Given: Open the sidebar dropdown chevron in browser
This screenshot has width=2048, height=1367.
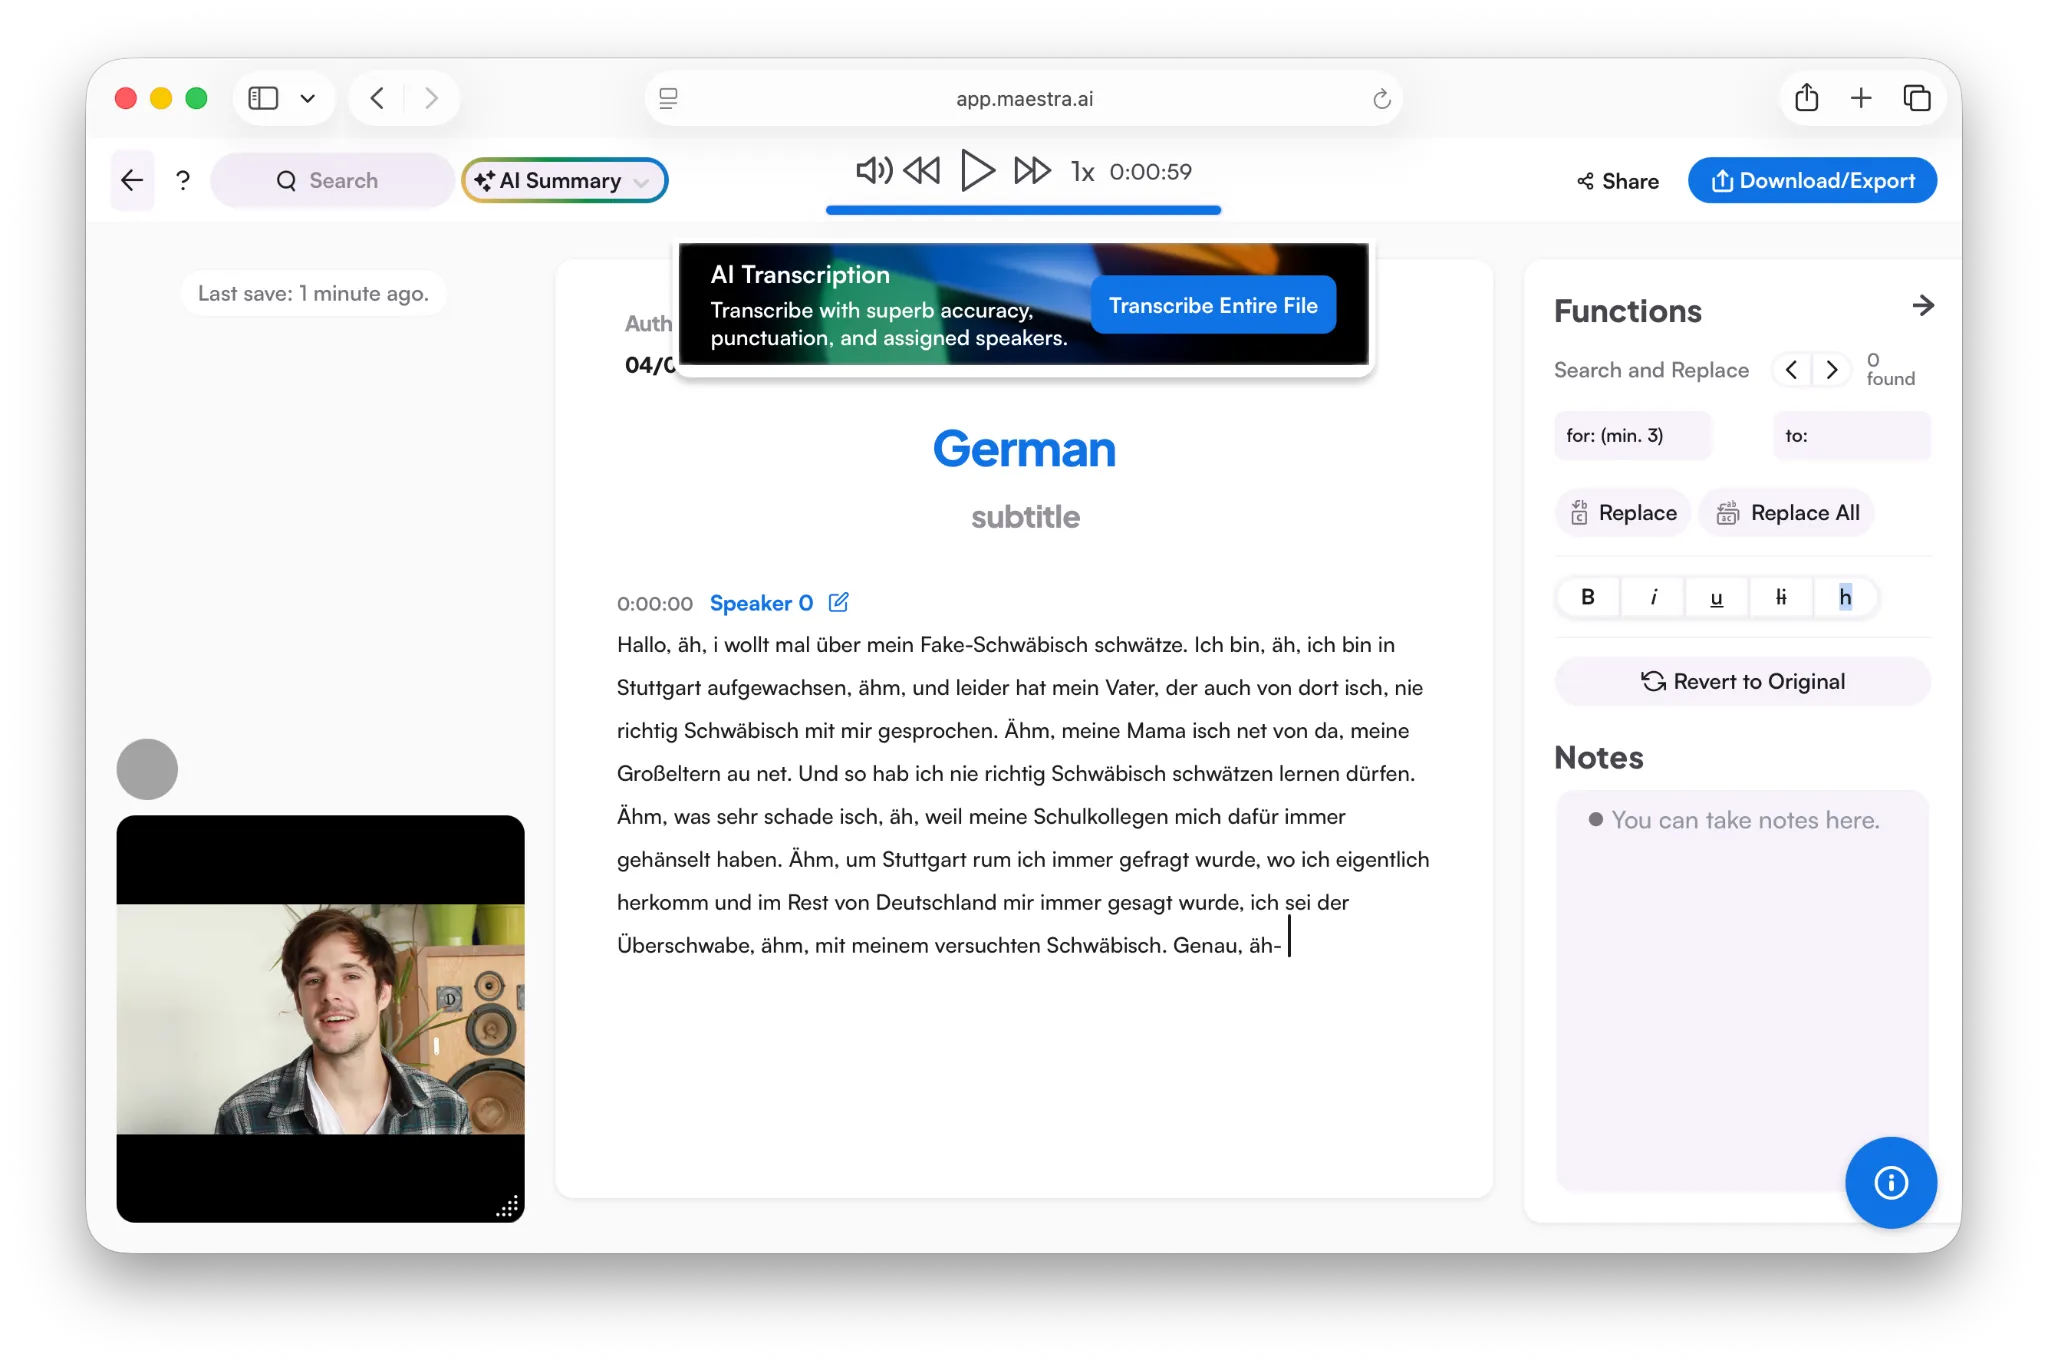Looking at the screenshot, I should (308, 98).
